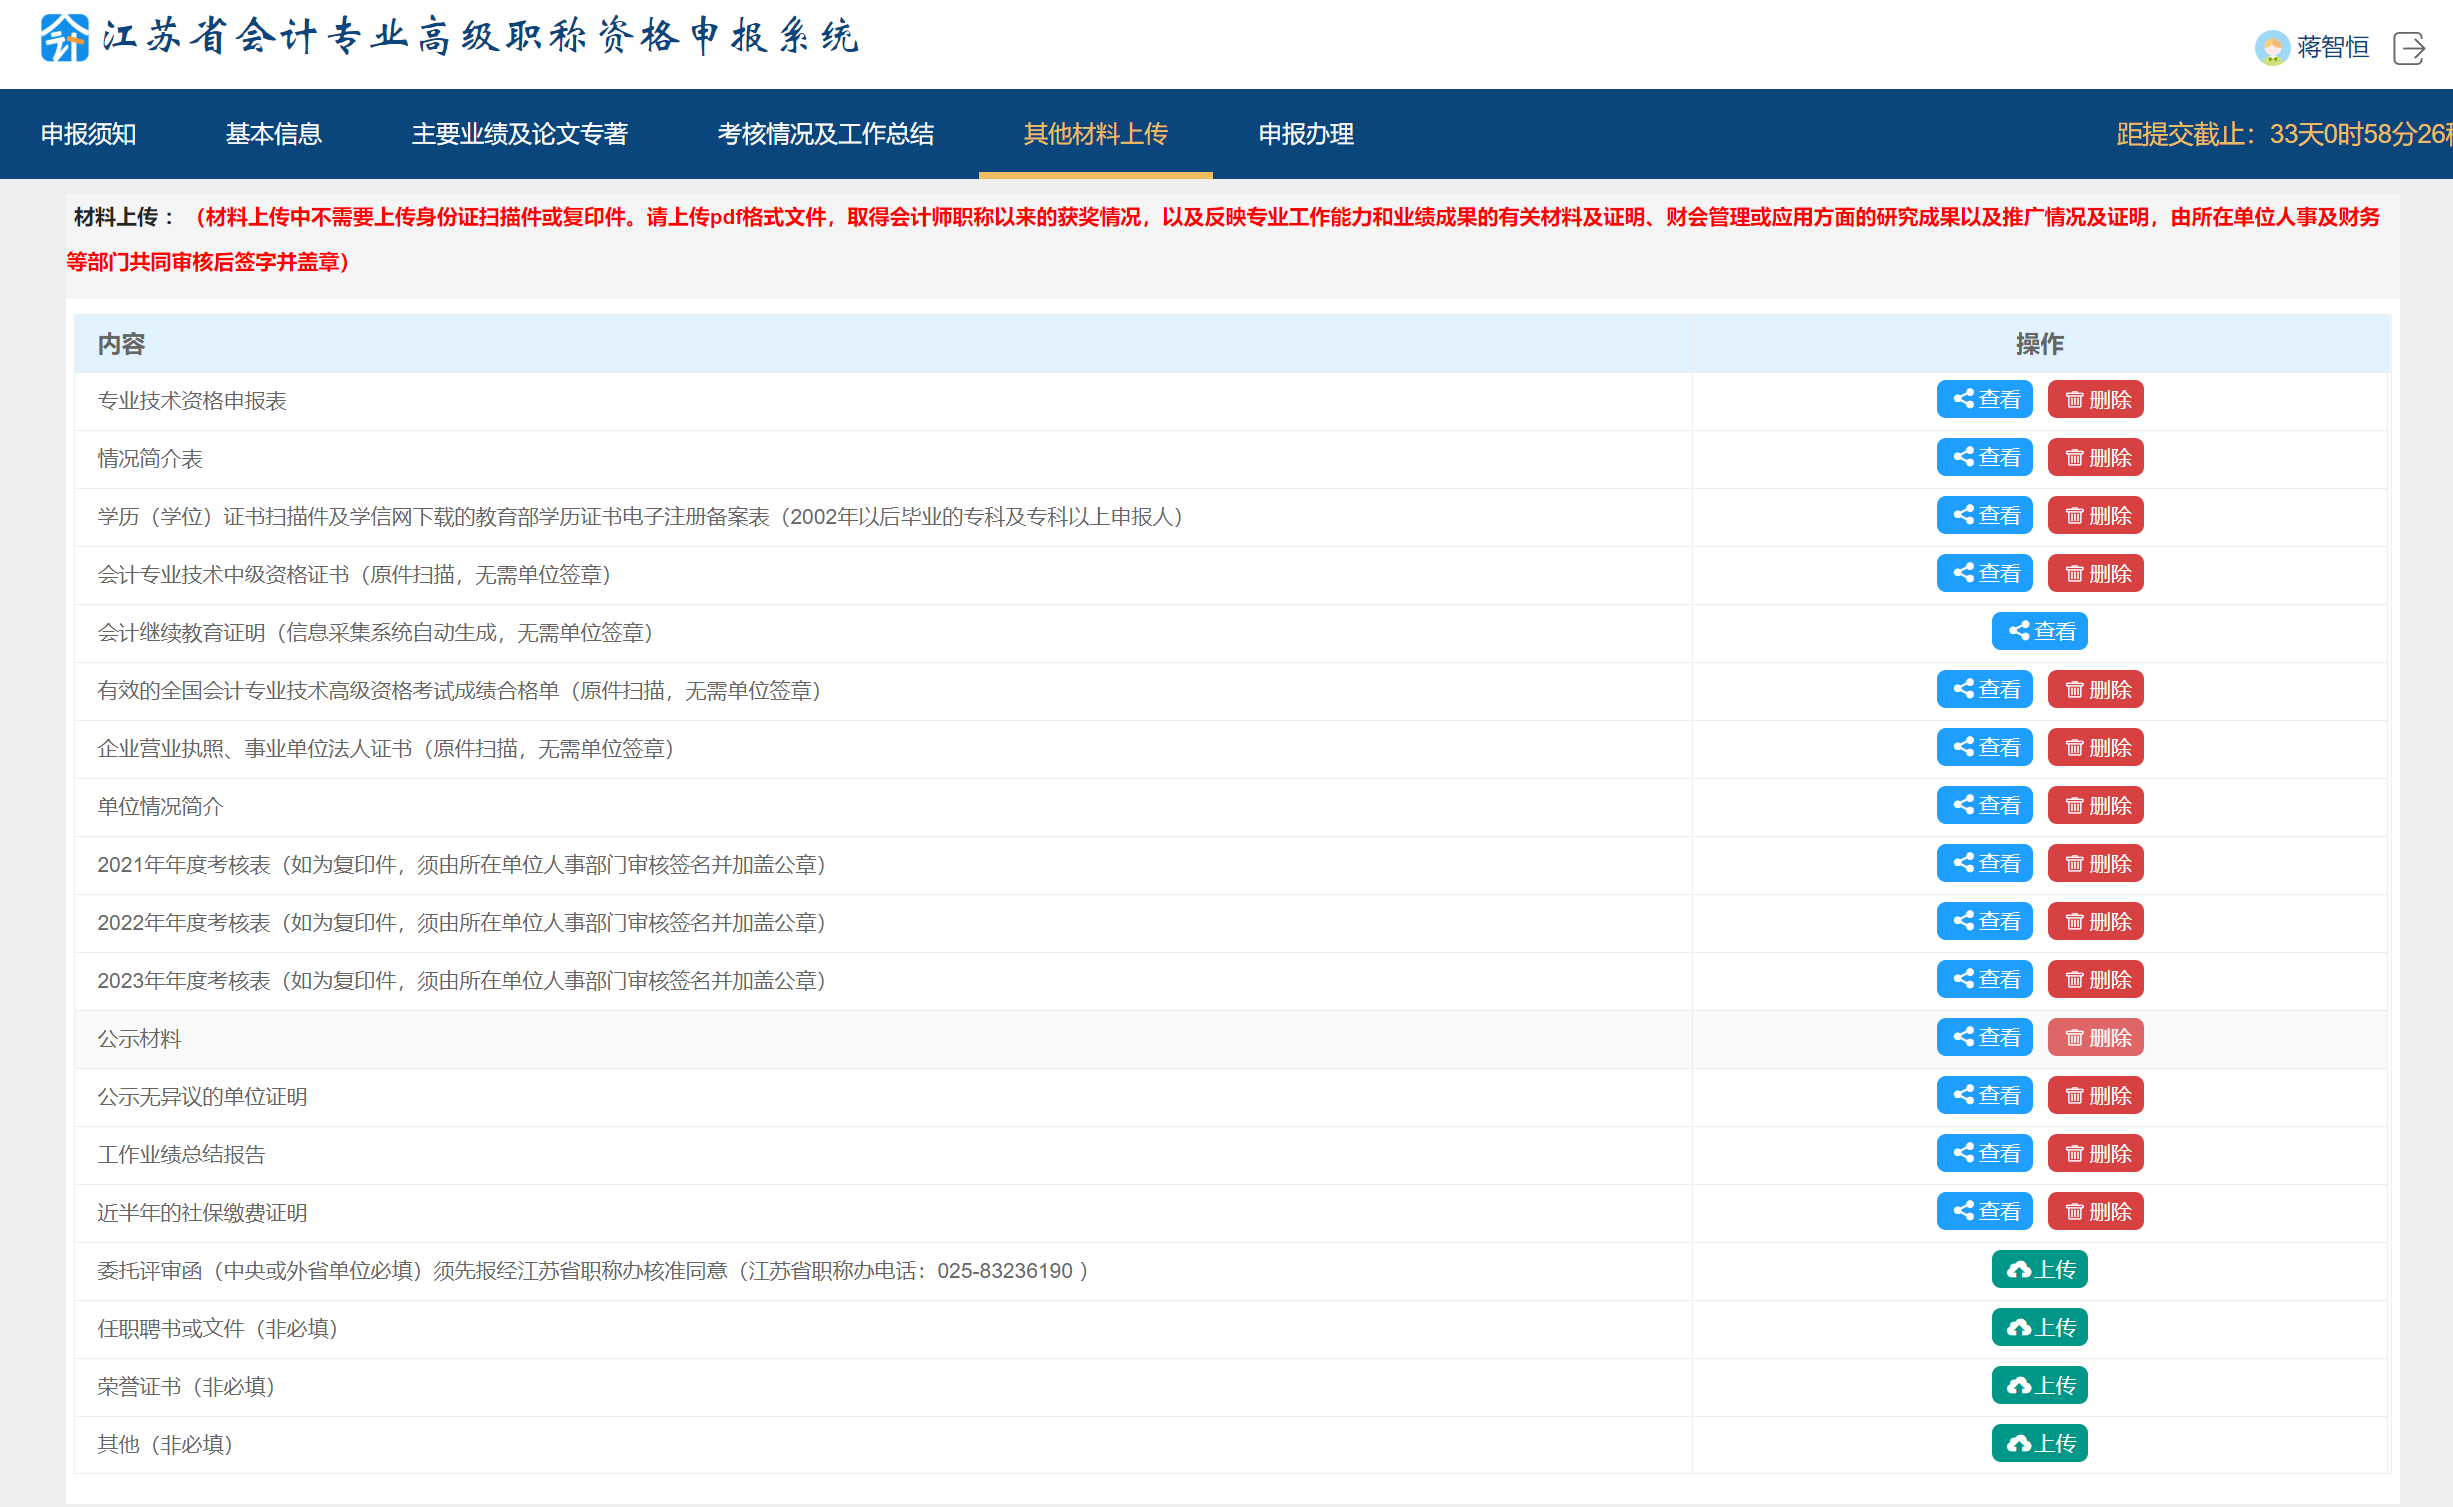Open the 申报须知 tab
Viewport: 2453px width, 1507px height.
(88, 134)
